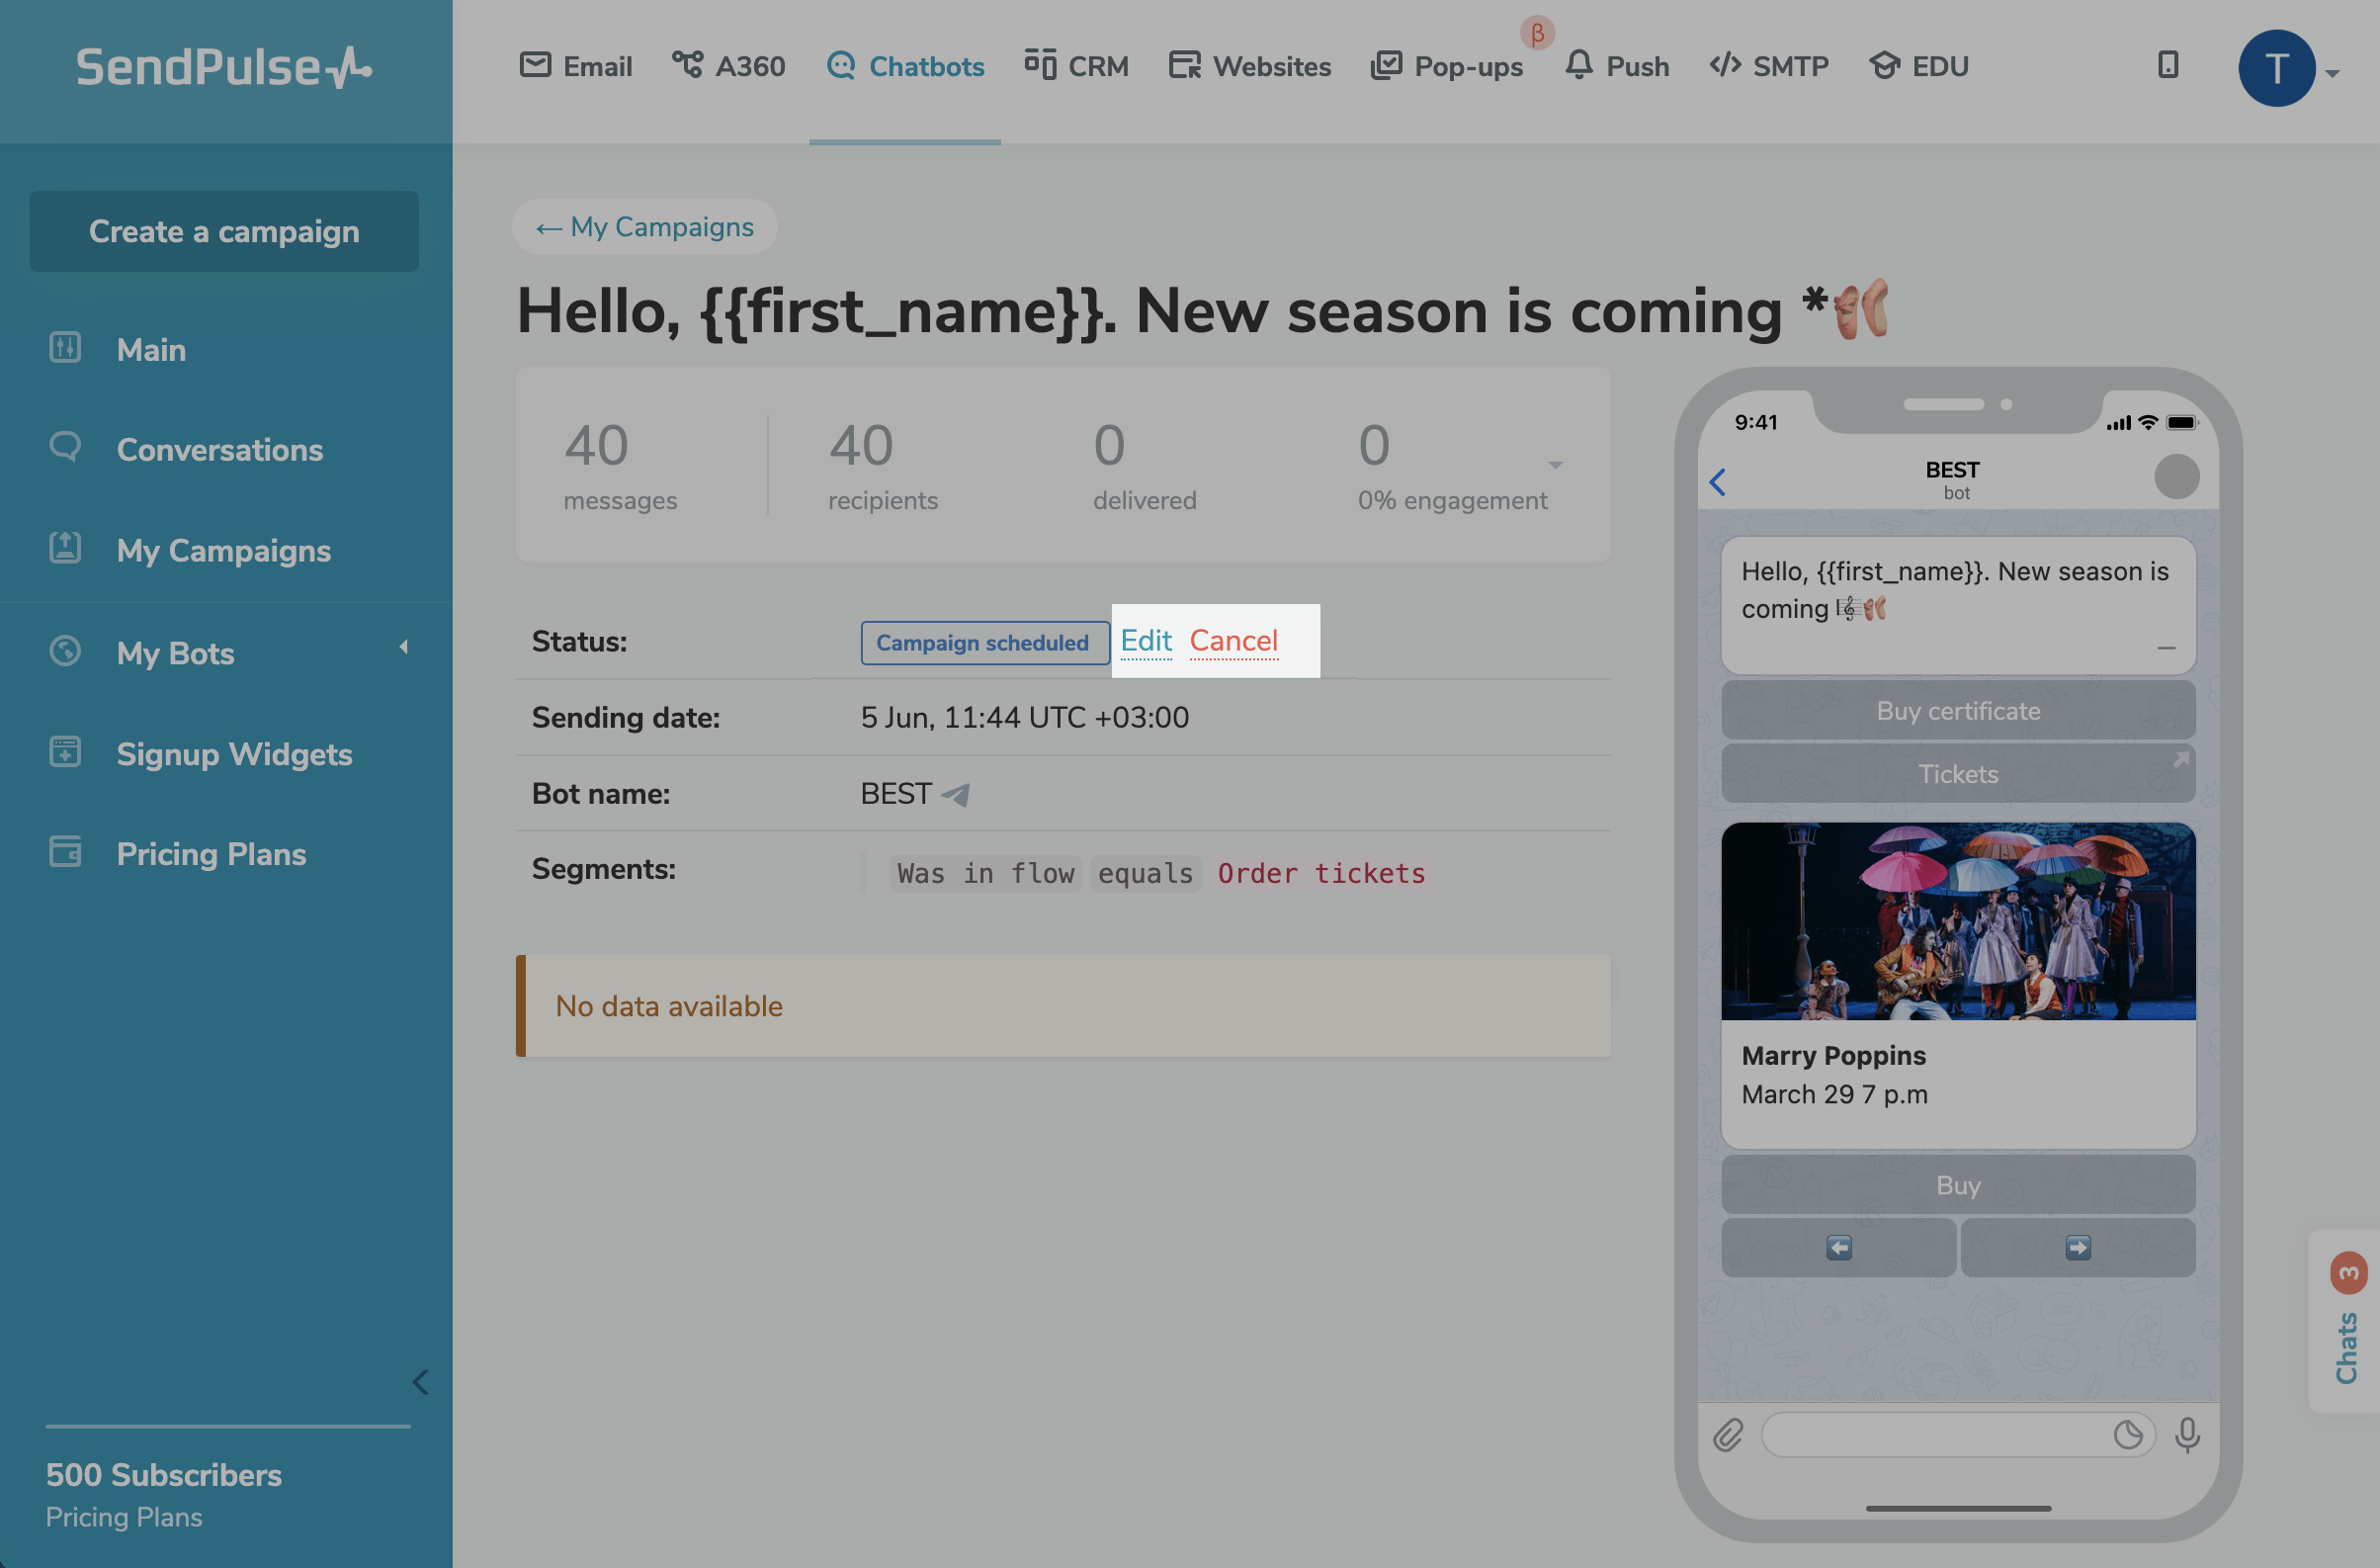Click the EDU section icon
This screenshot has height=1568, width=2380.
[x=1885, y=63]
